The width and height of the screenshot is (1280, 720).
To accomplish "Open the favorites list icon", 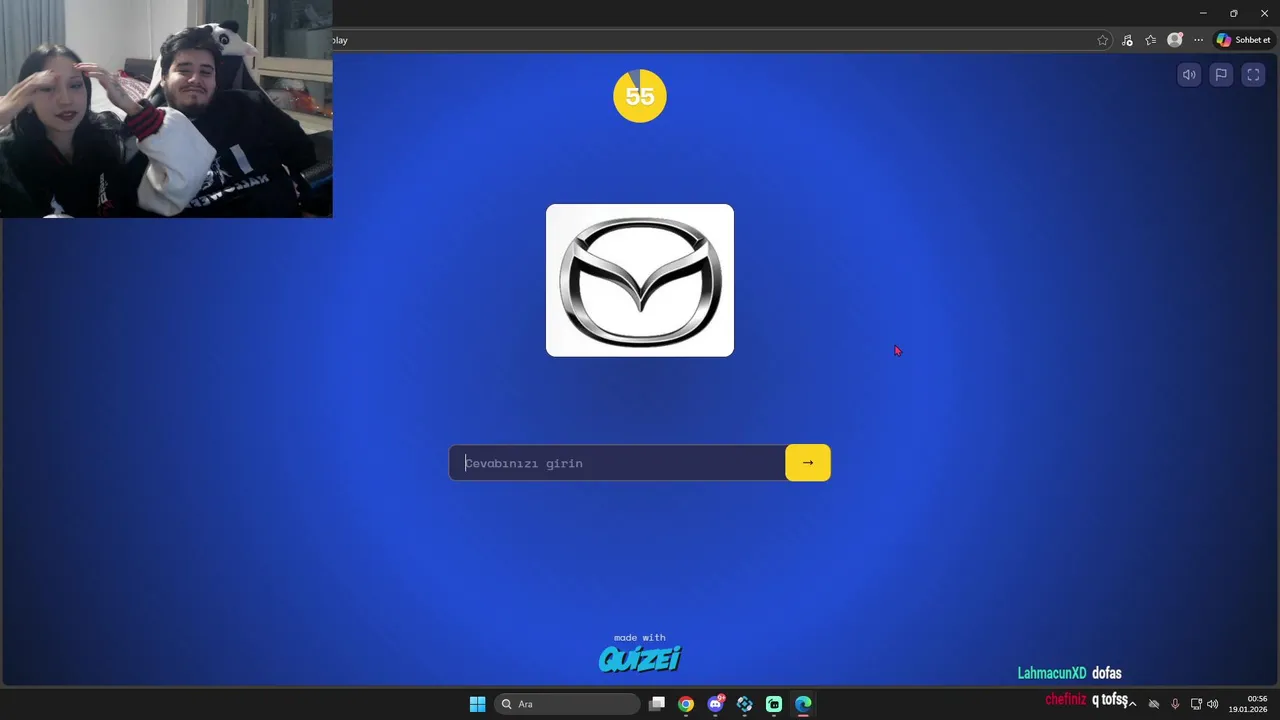I will (x=1151, y=40).
